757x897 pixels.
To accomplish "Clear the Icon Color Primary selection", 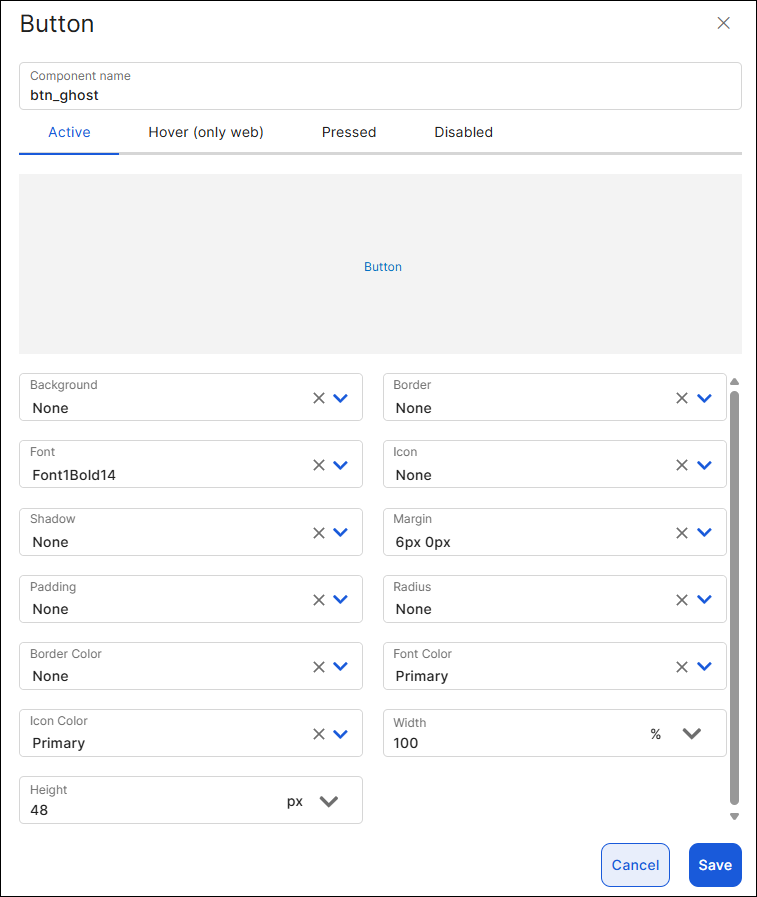I will coord(319,734).
